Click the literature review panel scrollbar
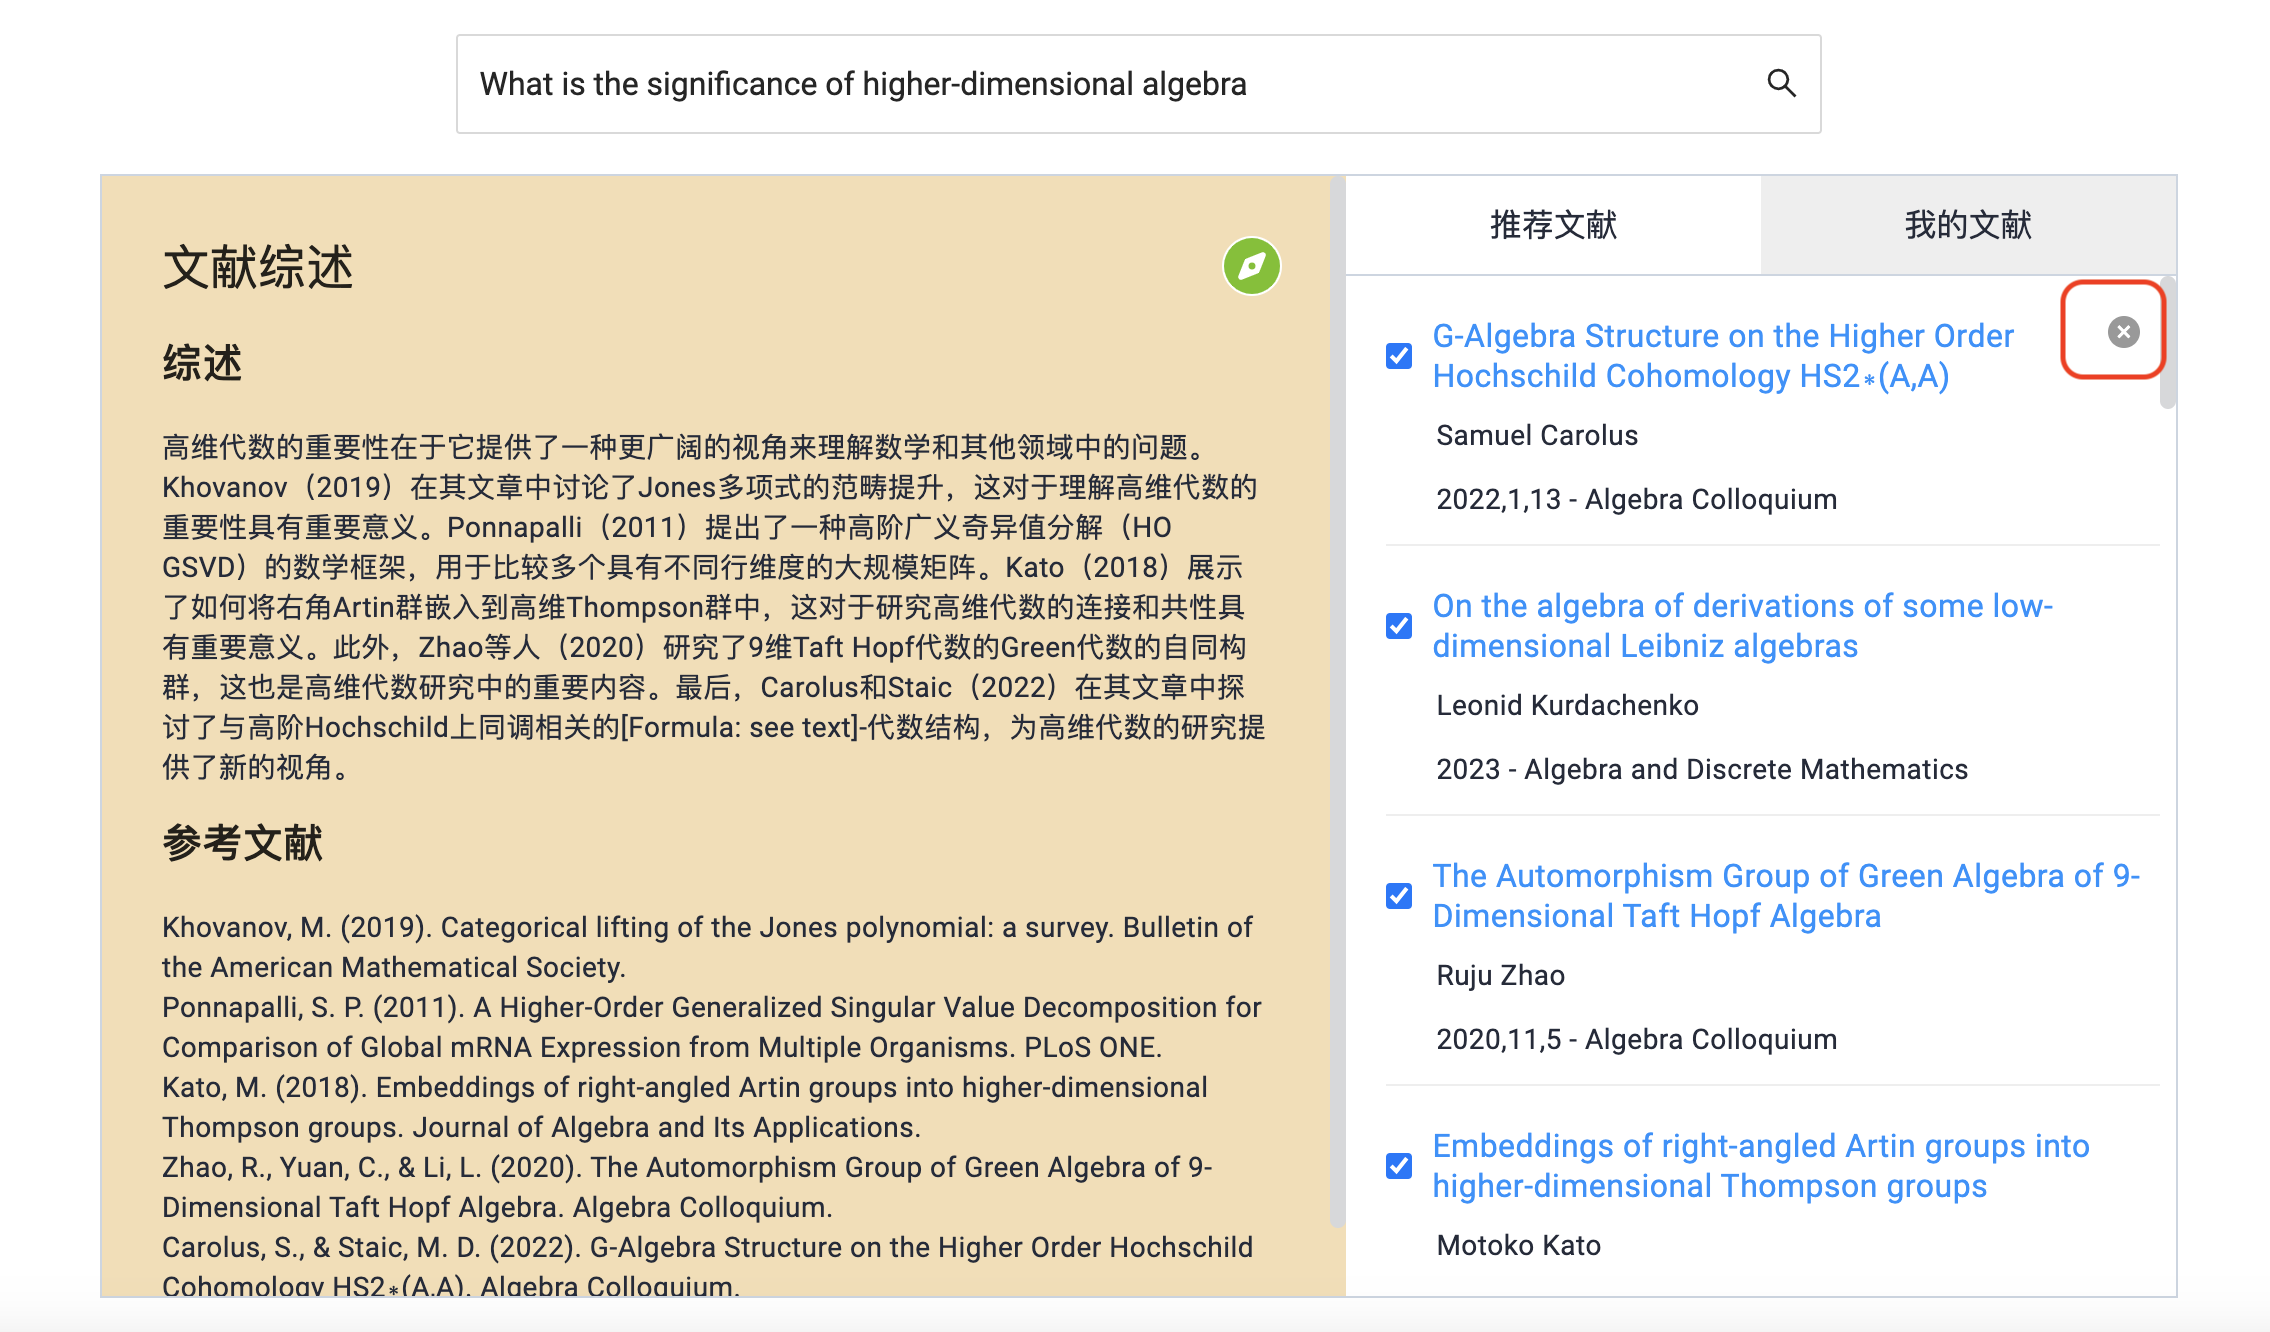This screenshot has width=2270, height=1332. pos(1337,700)
